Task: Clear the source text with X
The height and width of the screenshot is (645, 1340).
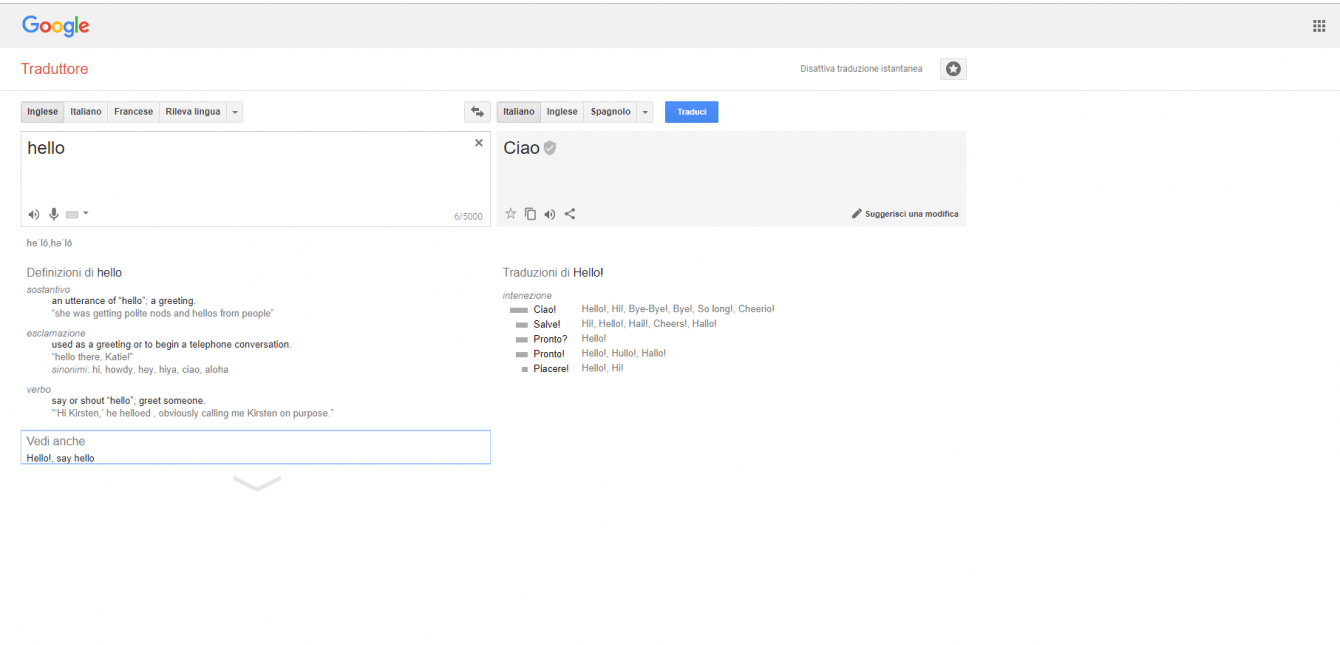Action: click(478, 143)
